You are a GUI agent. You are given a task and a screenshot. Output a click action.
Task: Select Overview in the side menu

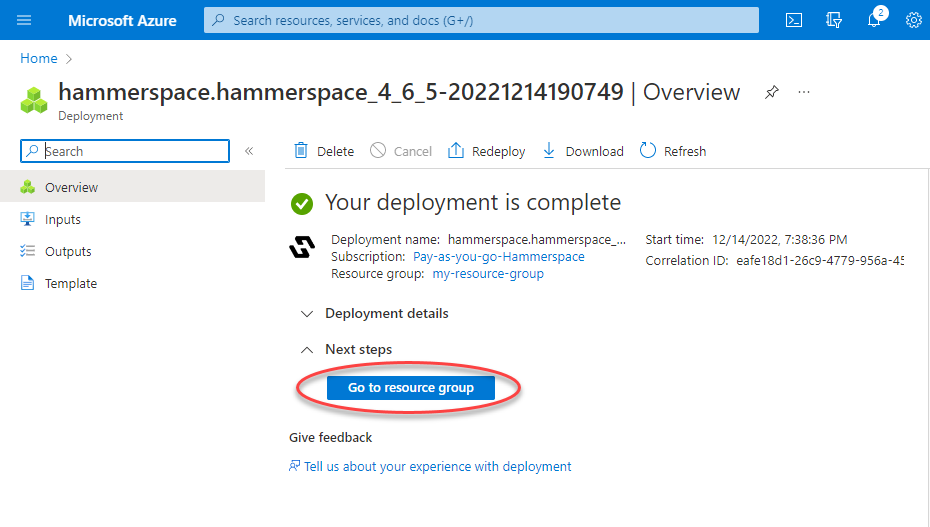tap(132, 187)
